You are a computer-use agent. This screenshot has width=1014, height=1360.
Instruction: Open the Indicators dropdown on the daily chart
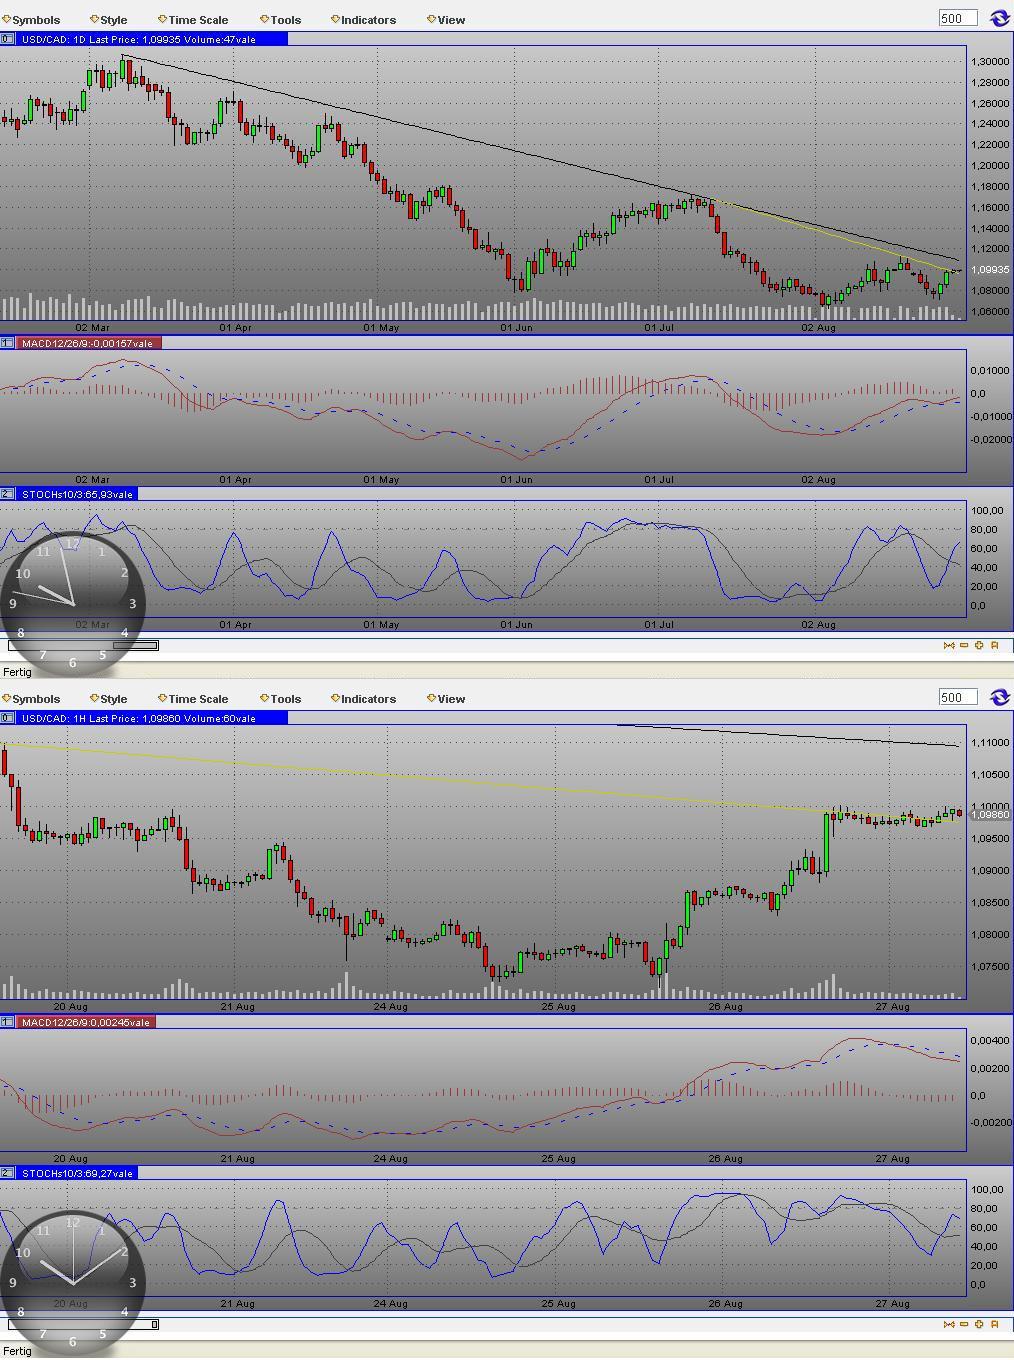coord(362,19)
